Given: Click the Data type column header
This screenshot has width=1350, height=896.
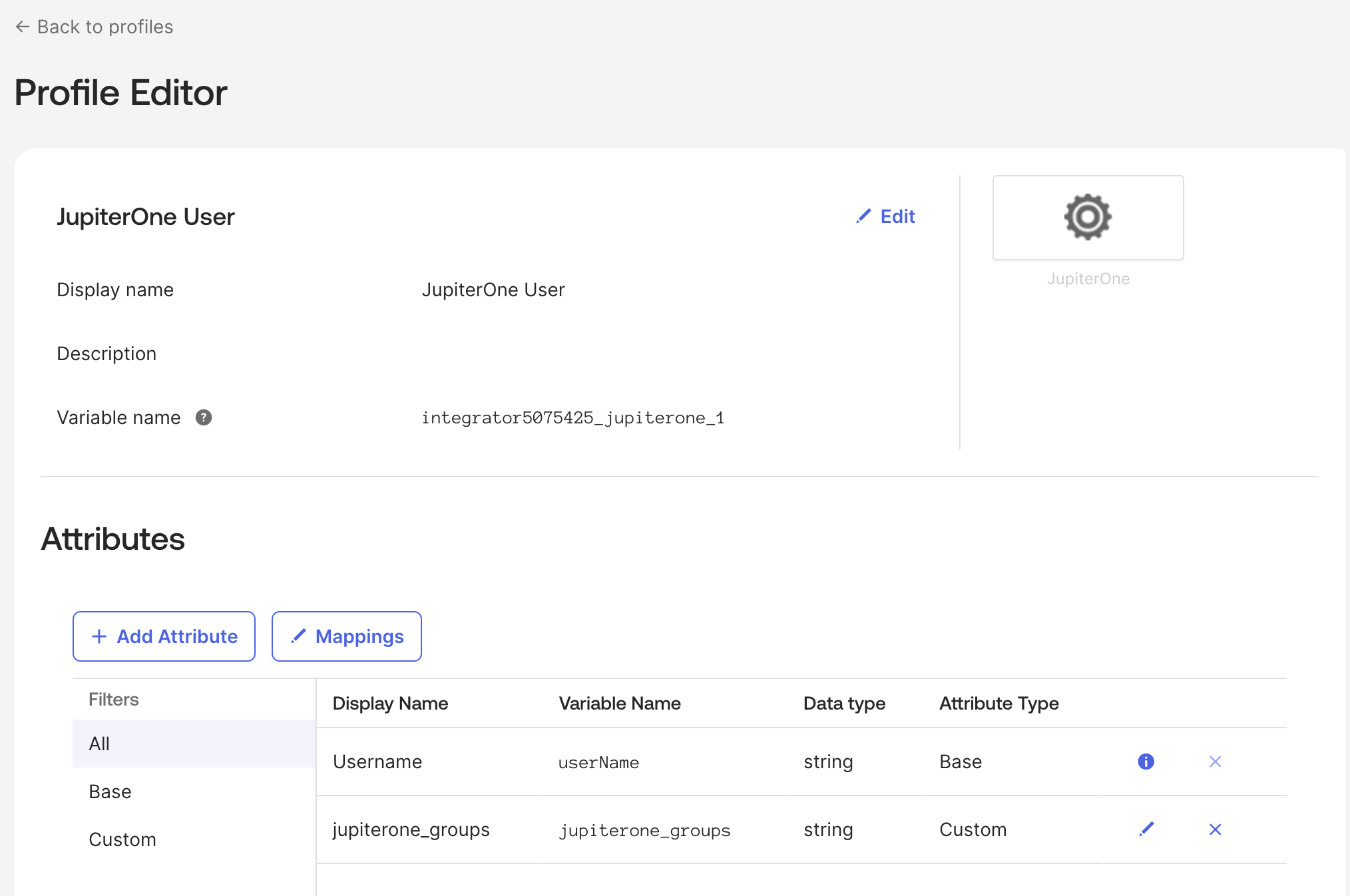Looking at the screenshot, I should coord(844,703).
